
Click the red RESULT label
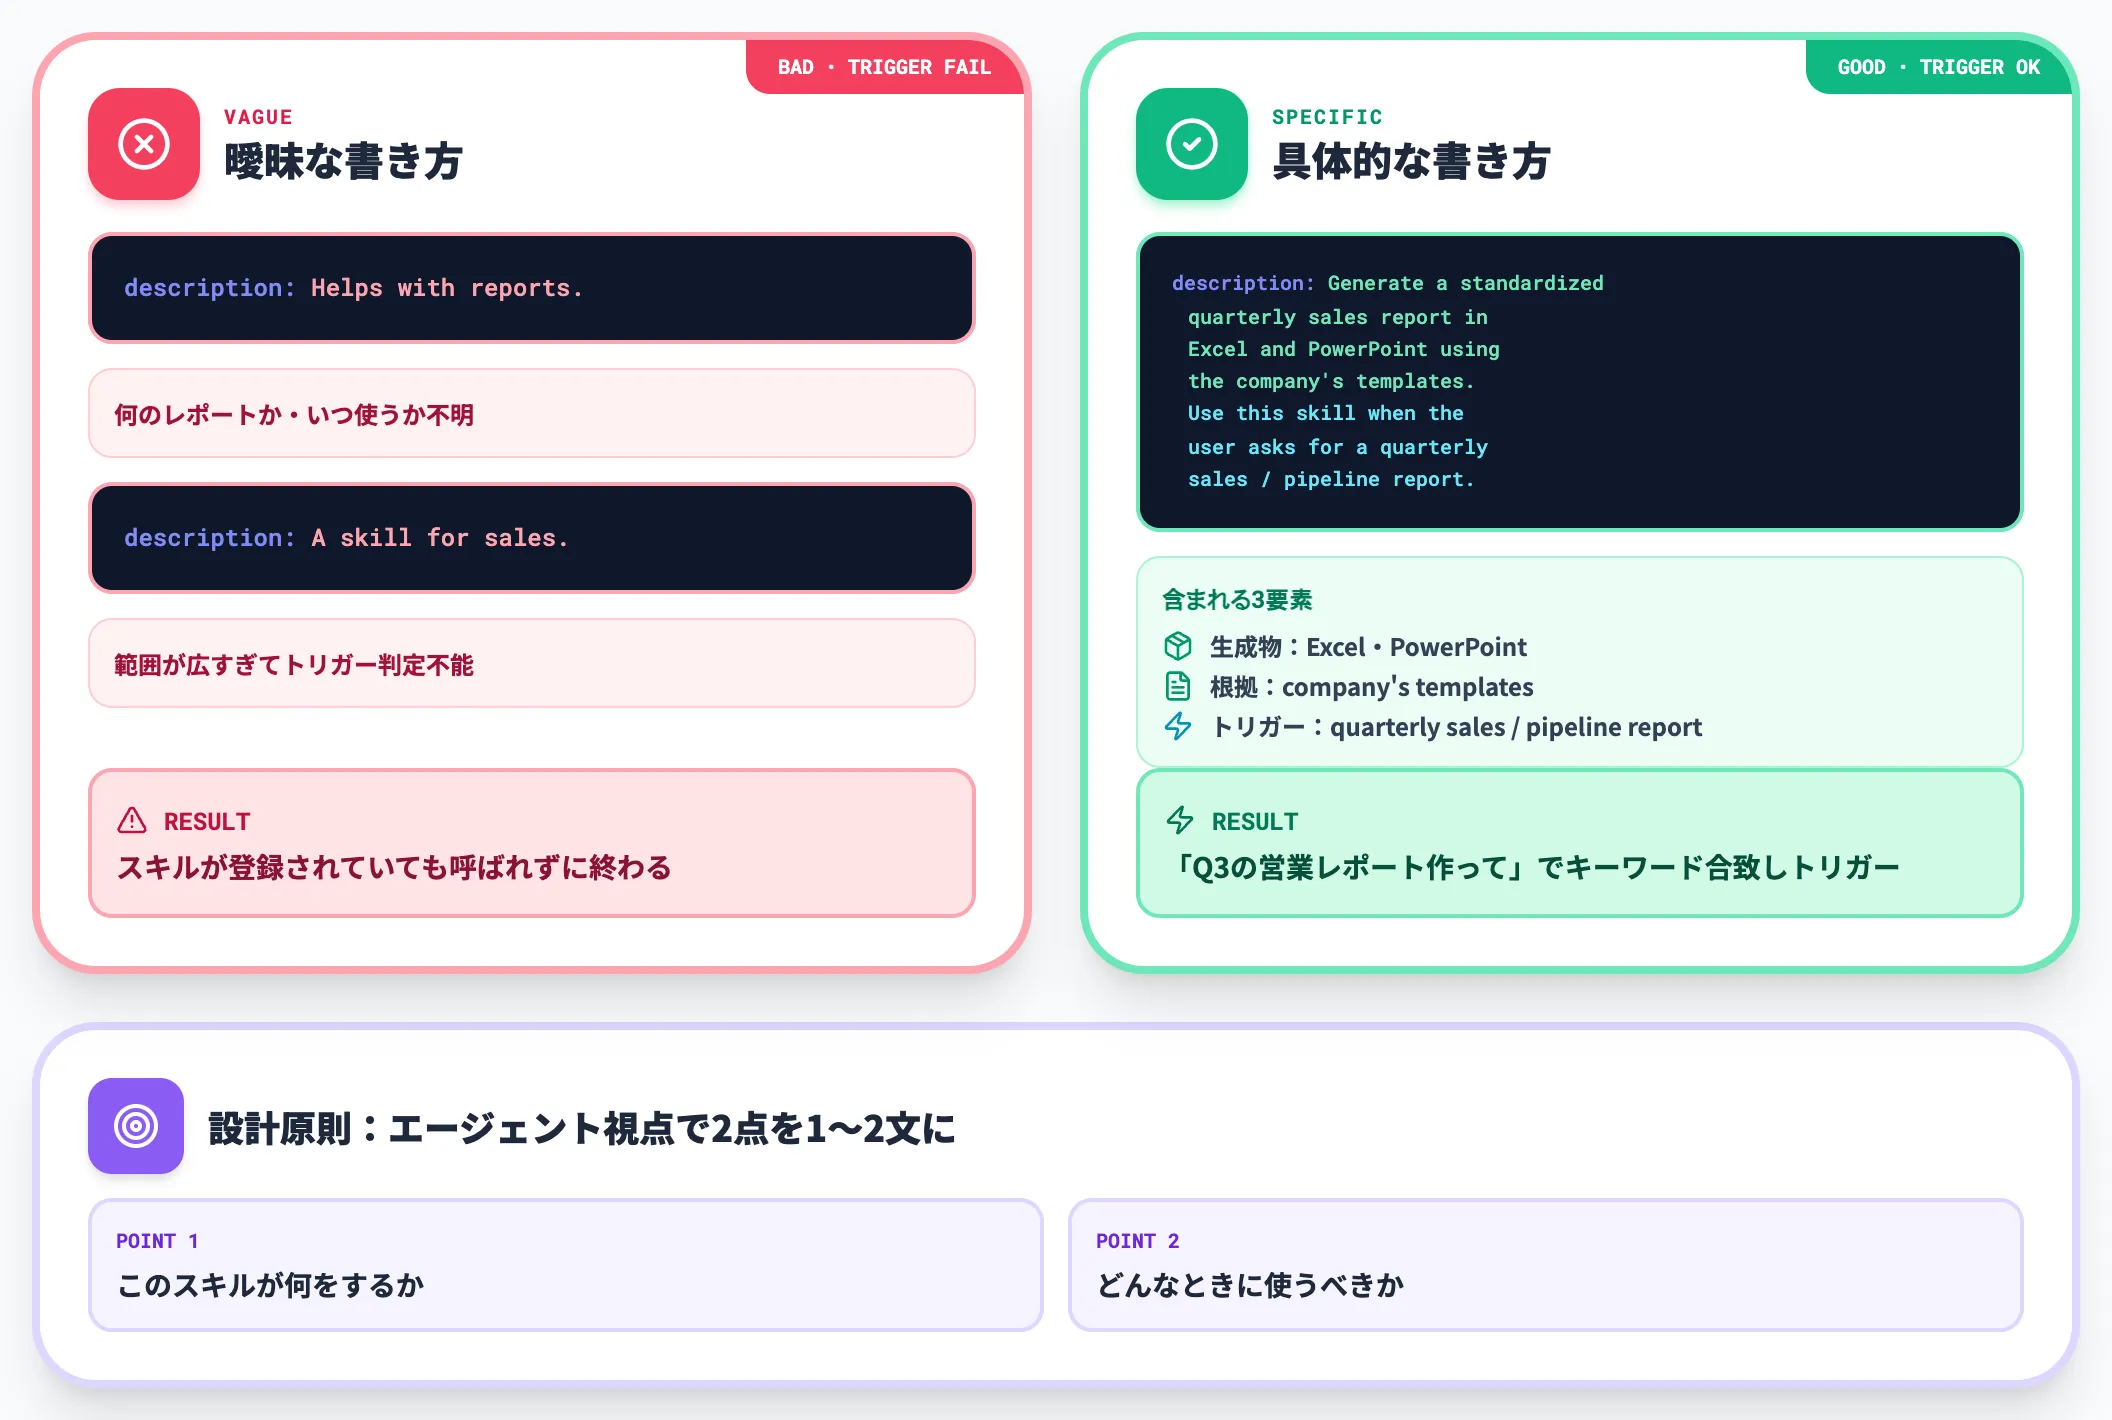tap(207, 822)
